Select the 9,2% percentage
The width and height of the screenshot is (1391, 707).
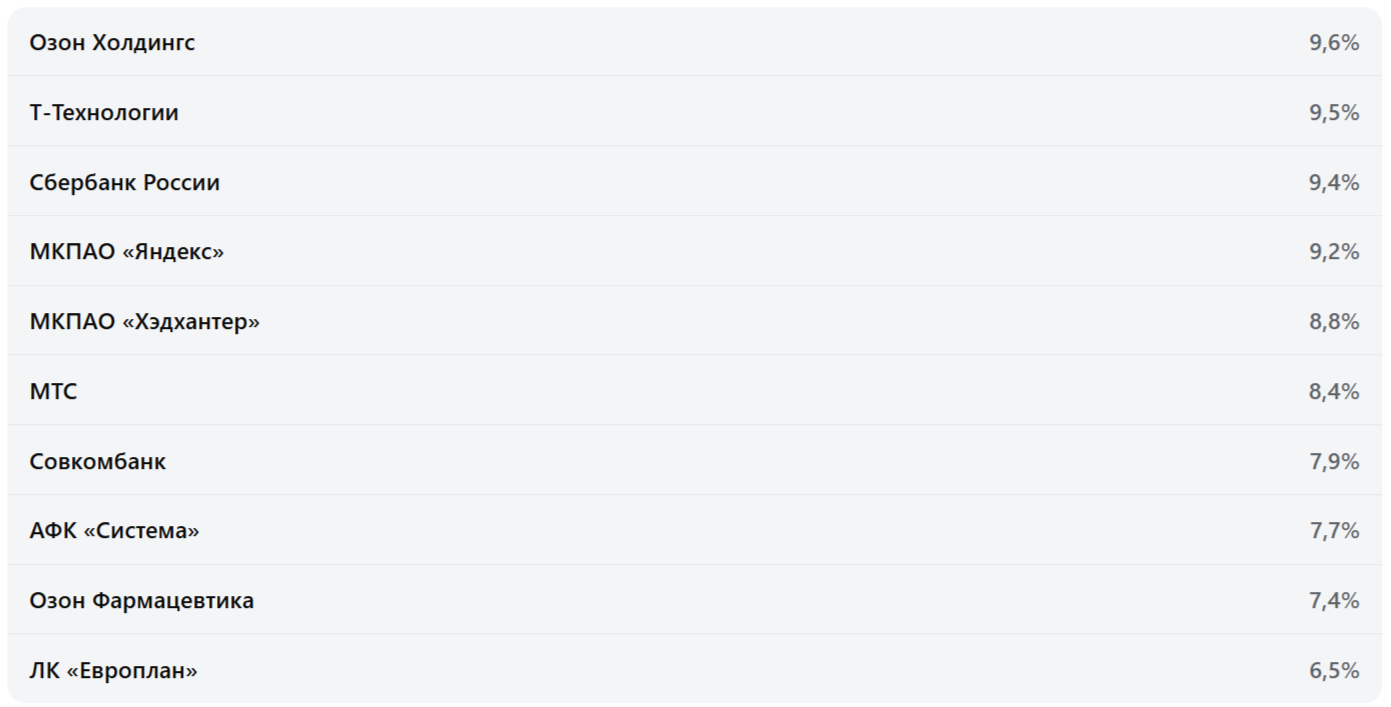[1334, 251]
